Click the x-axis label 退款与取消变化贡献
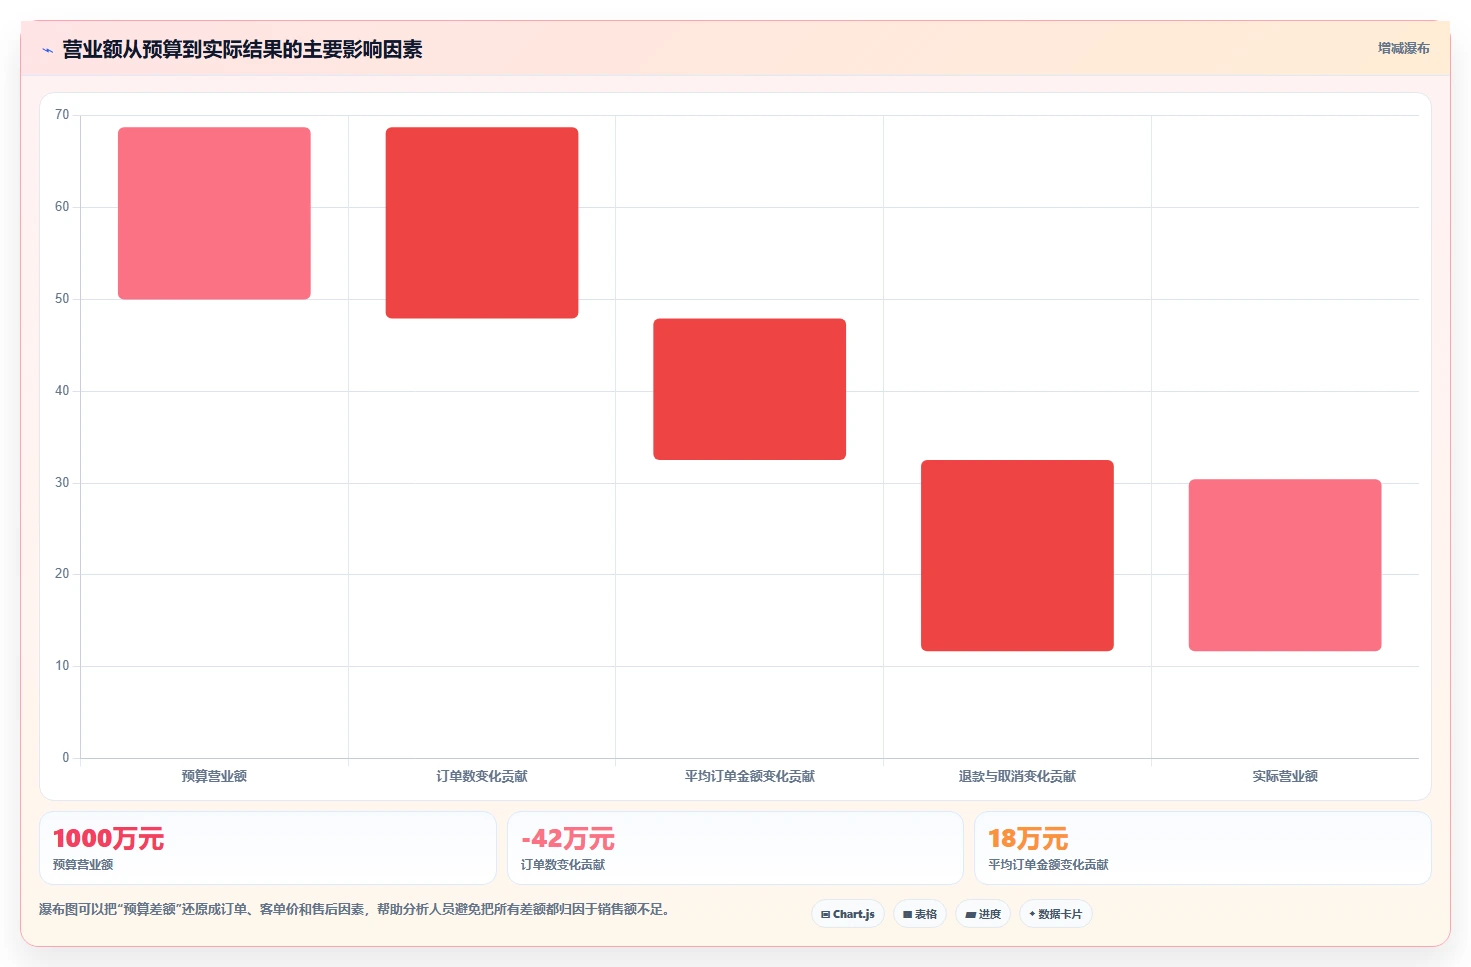The image size is (1471, 967). point(1017,776)
